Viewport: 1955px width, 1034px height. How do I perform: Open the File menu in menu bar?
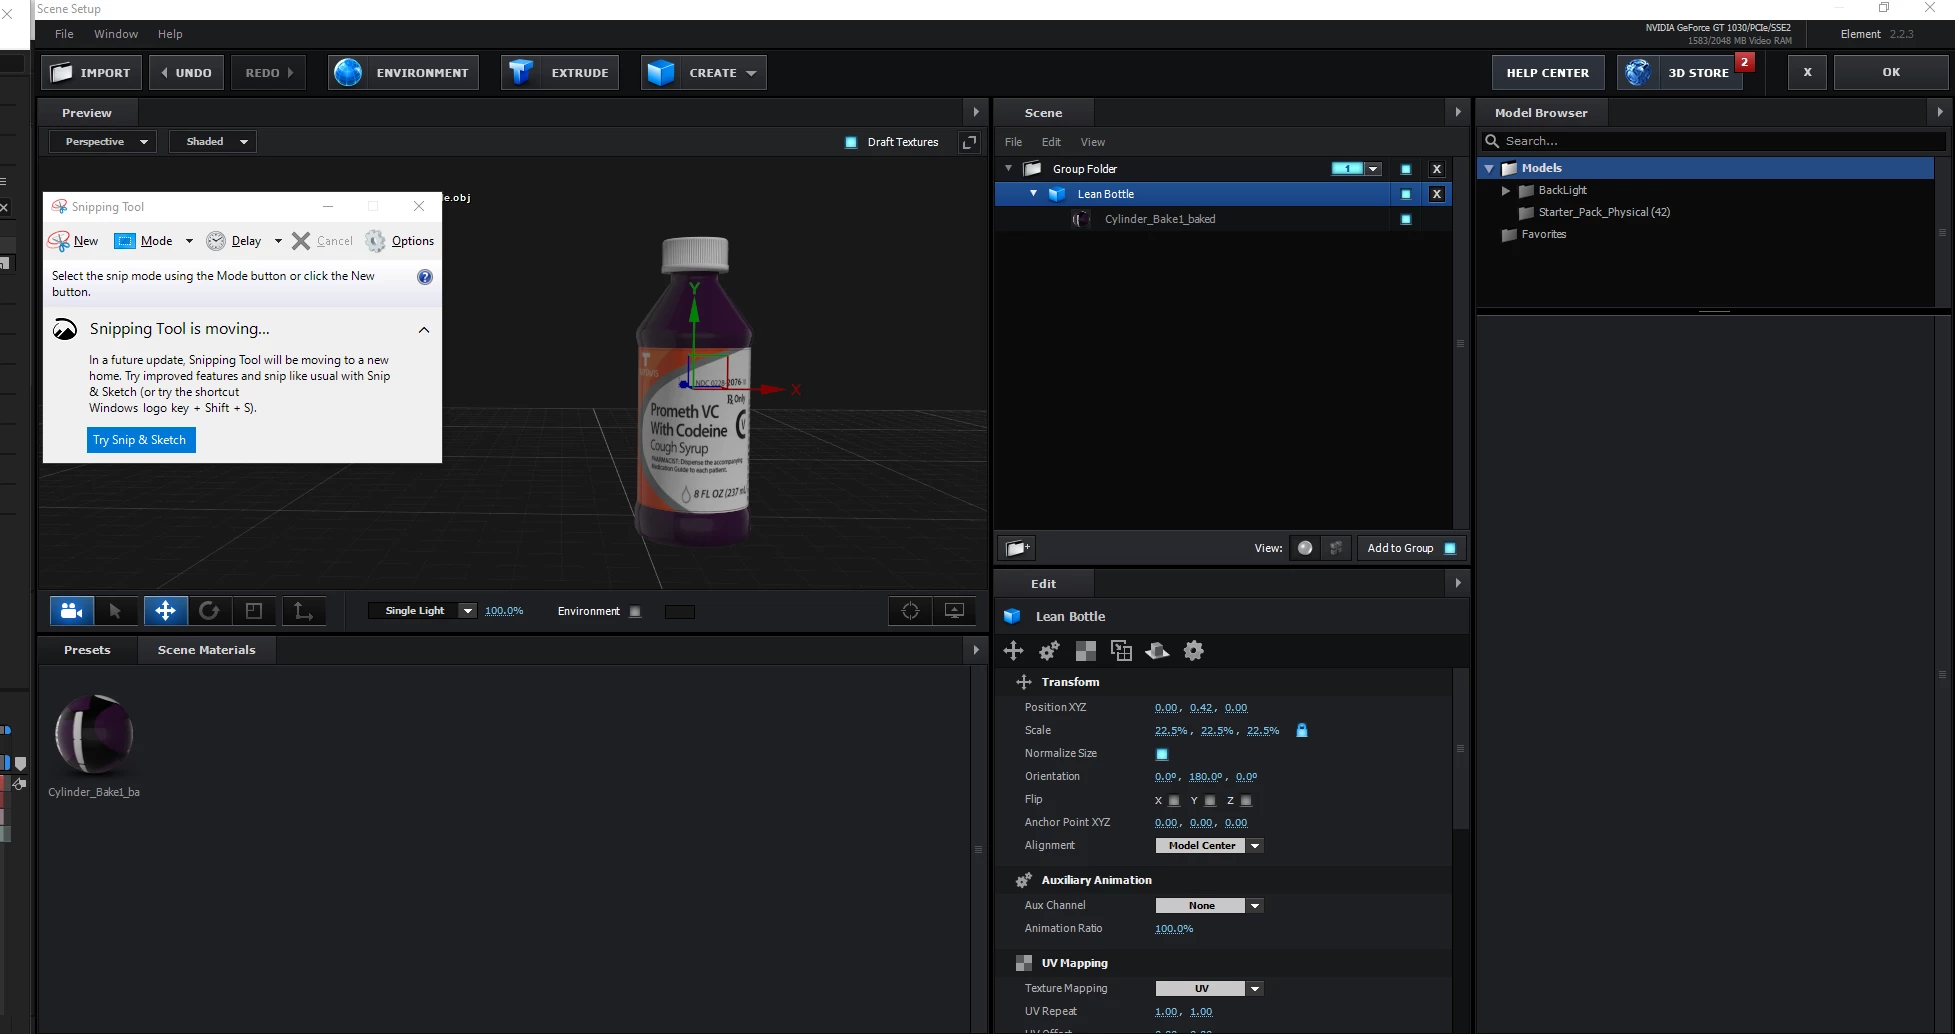64,34
